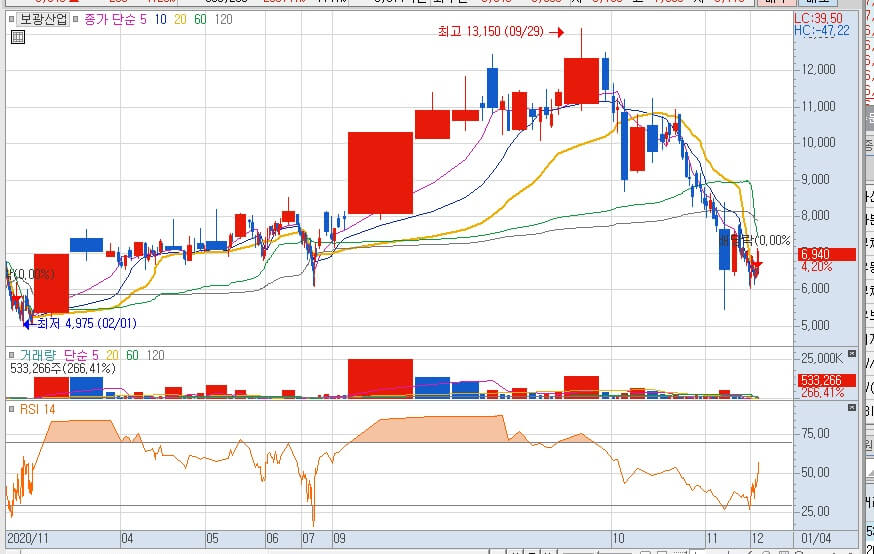Image resolution: width=874 pixels, height=554 pixels.
Task: Select the yellow 20 moving-average label in price pane
Action: (x=180, y=20)
